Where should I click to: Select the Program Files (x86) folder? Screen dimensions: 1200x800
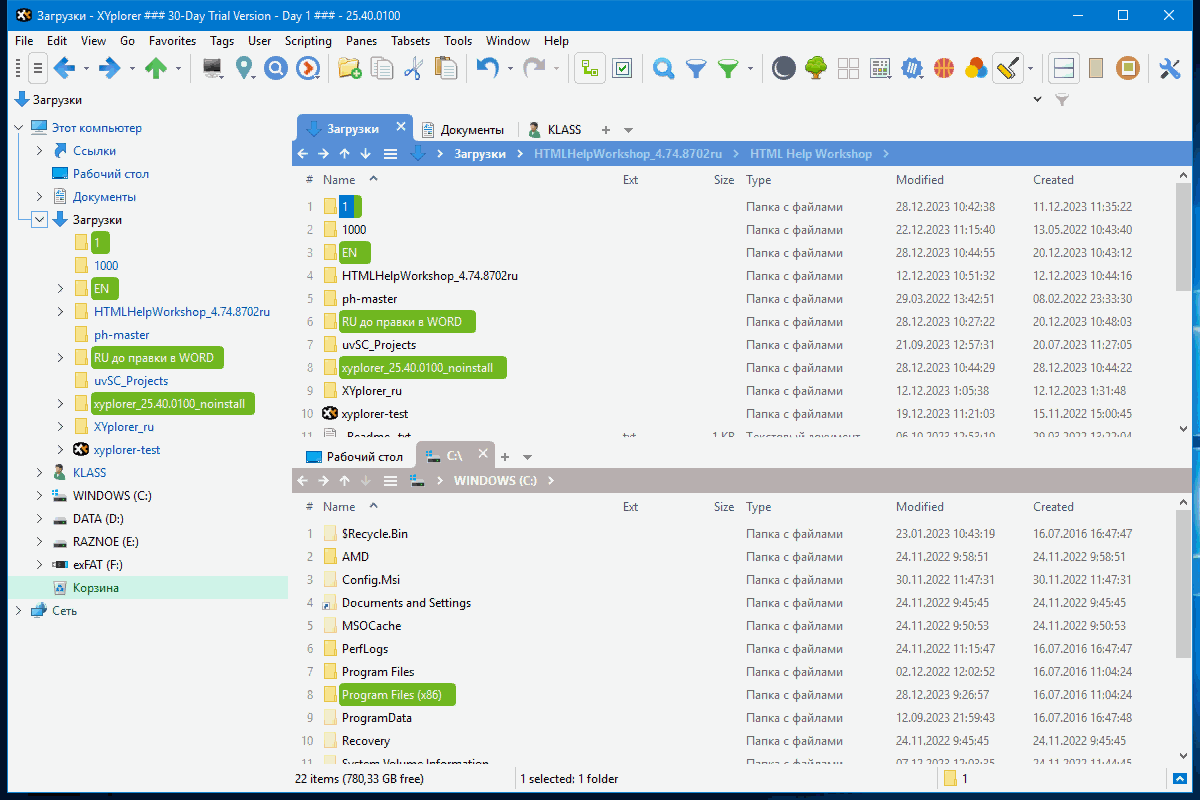tap(398, 695)
